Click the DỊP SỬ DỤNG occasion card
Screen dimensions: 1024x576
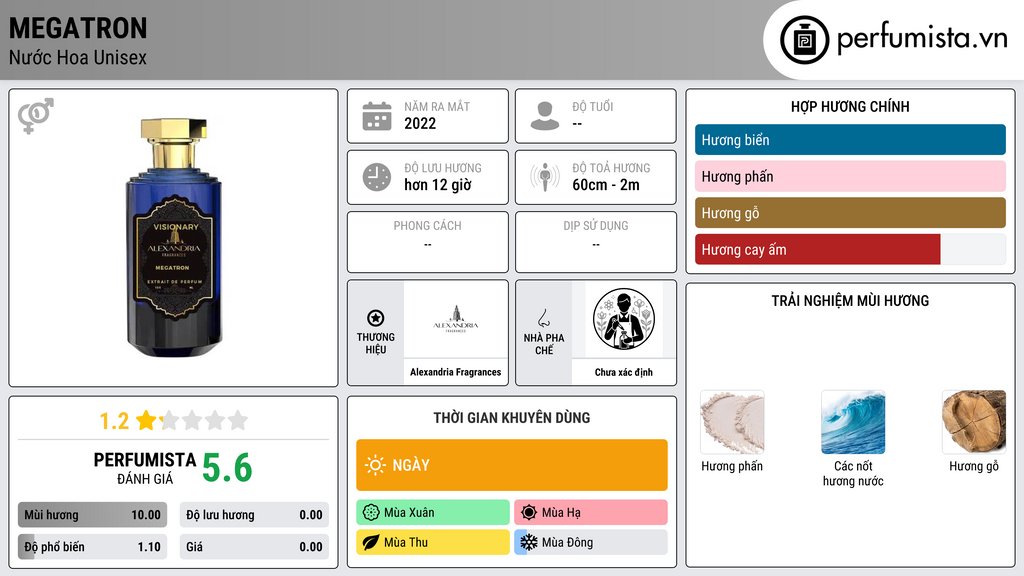[x=596, y=242]
